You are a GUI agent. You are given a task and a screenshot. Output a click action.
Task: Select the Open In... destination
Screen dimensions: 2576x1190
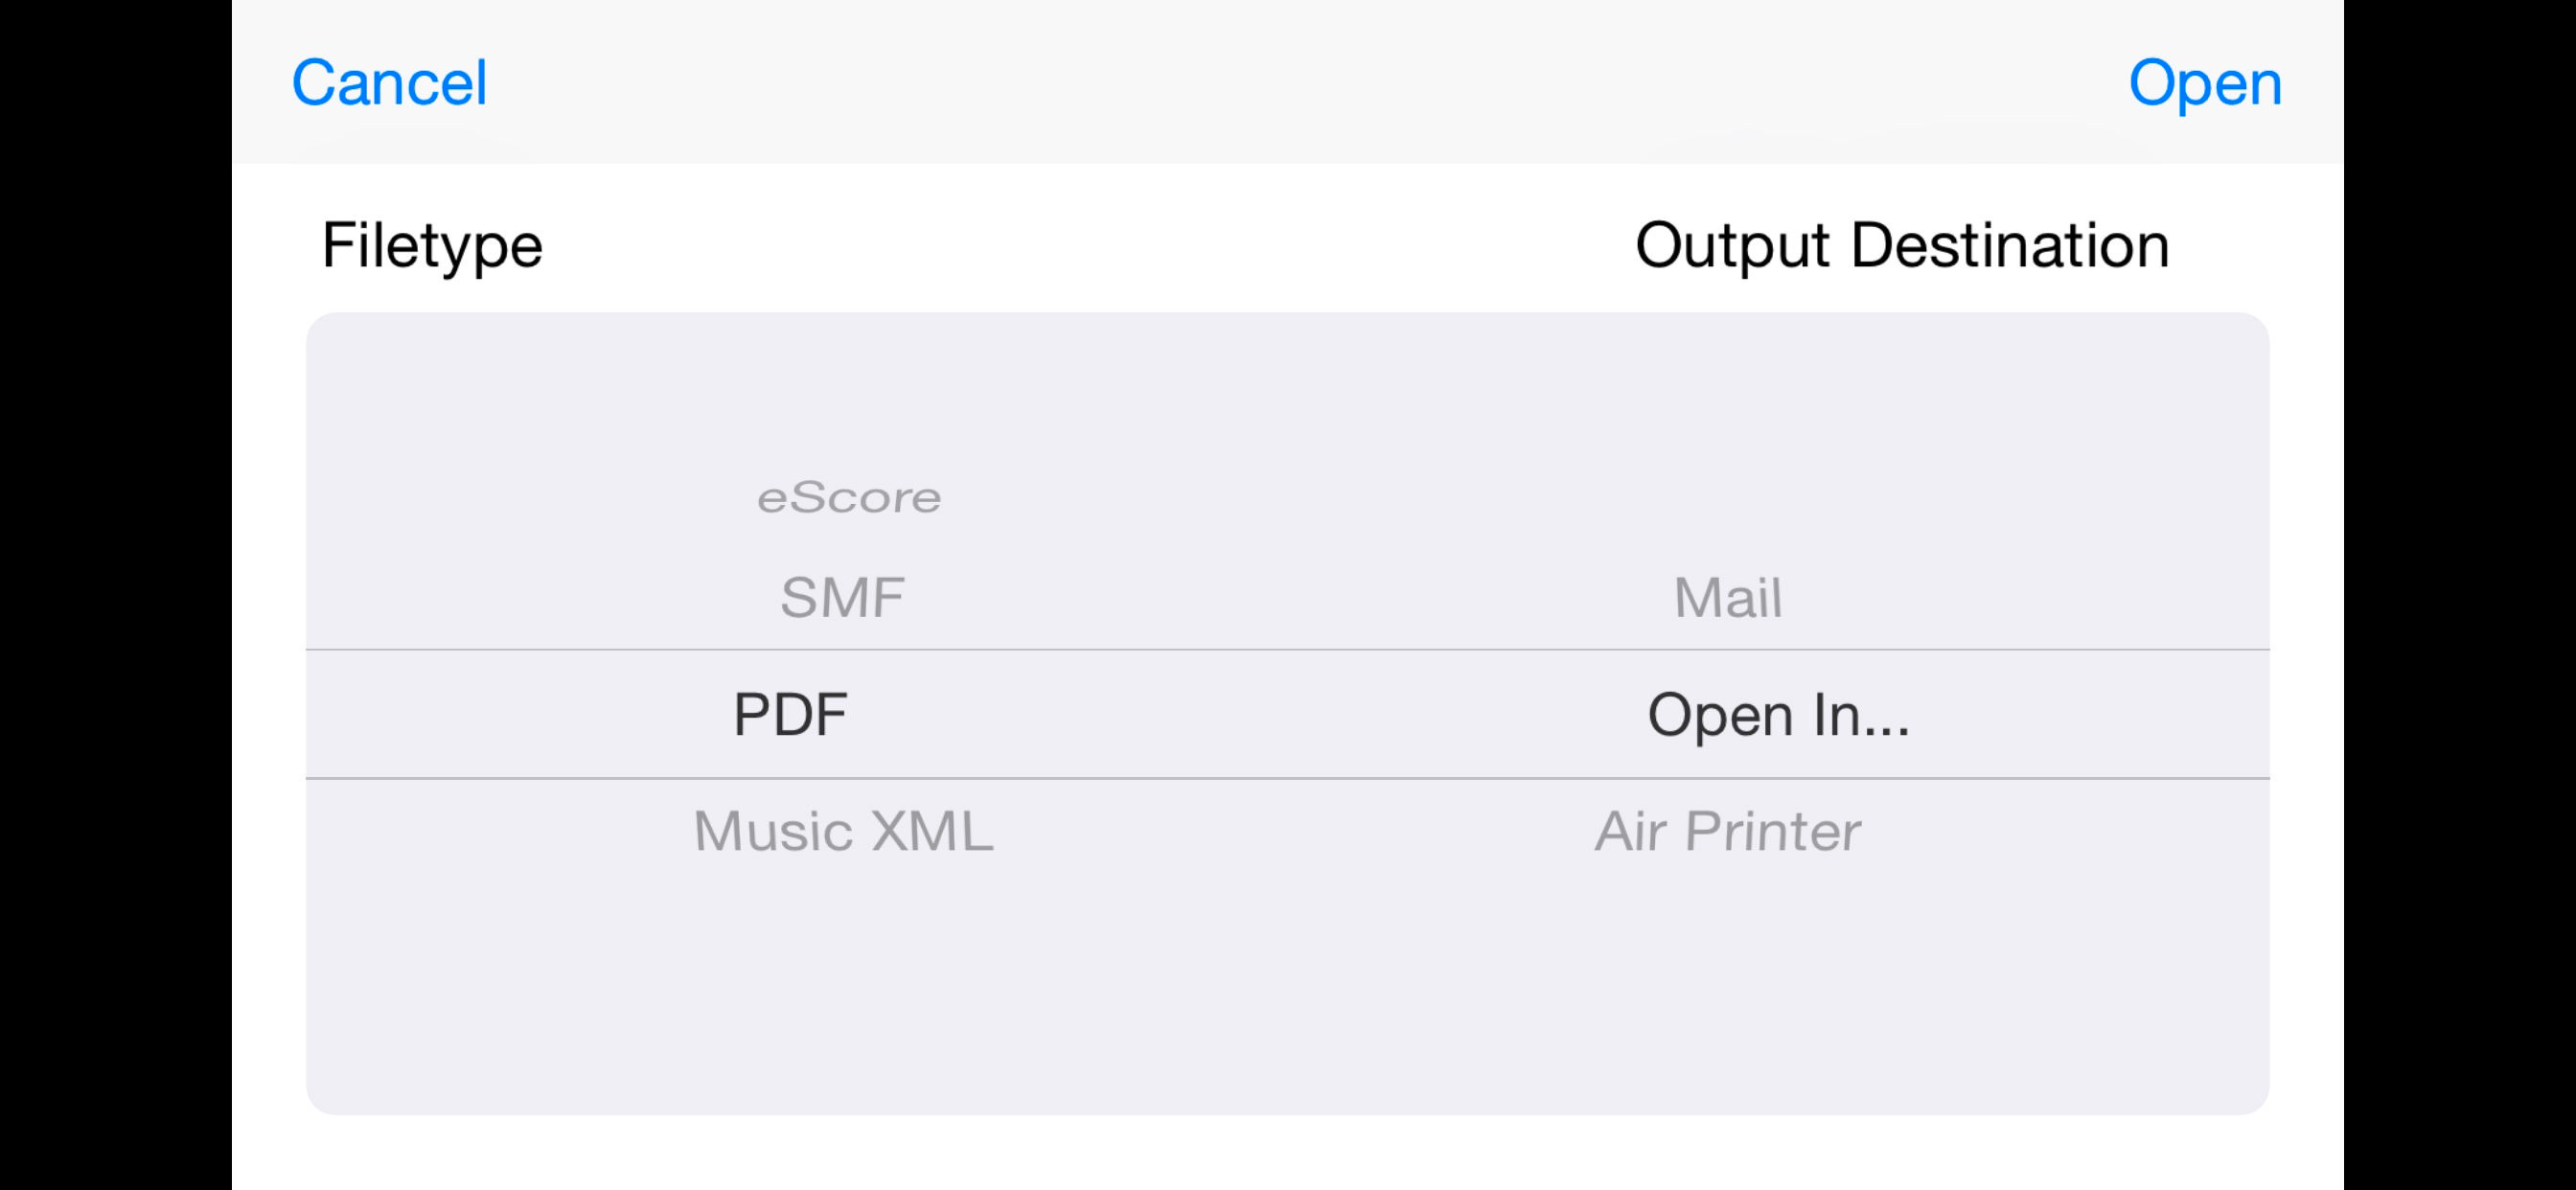(x=1778, y=715)
